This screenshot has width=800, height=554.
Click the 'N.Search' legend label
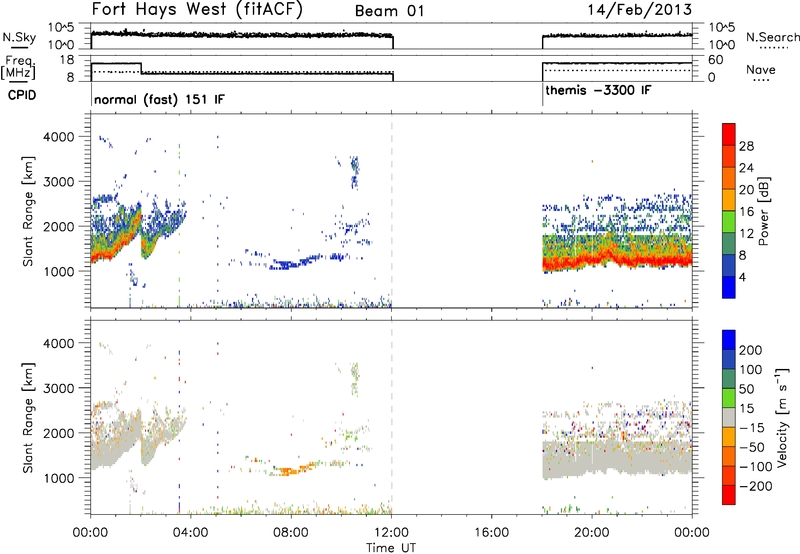[772, 37]
